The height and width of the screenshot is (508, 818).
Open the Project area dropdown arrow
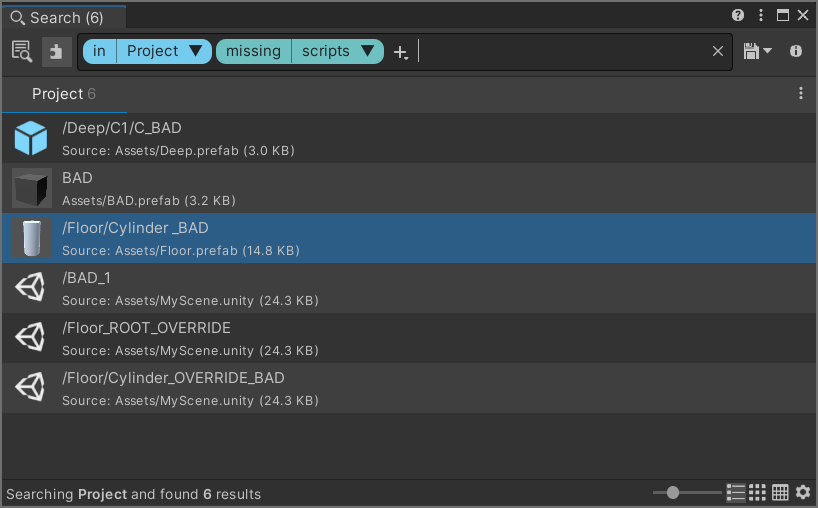(x=196, y=51)
